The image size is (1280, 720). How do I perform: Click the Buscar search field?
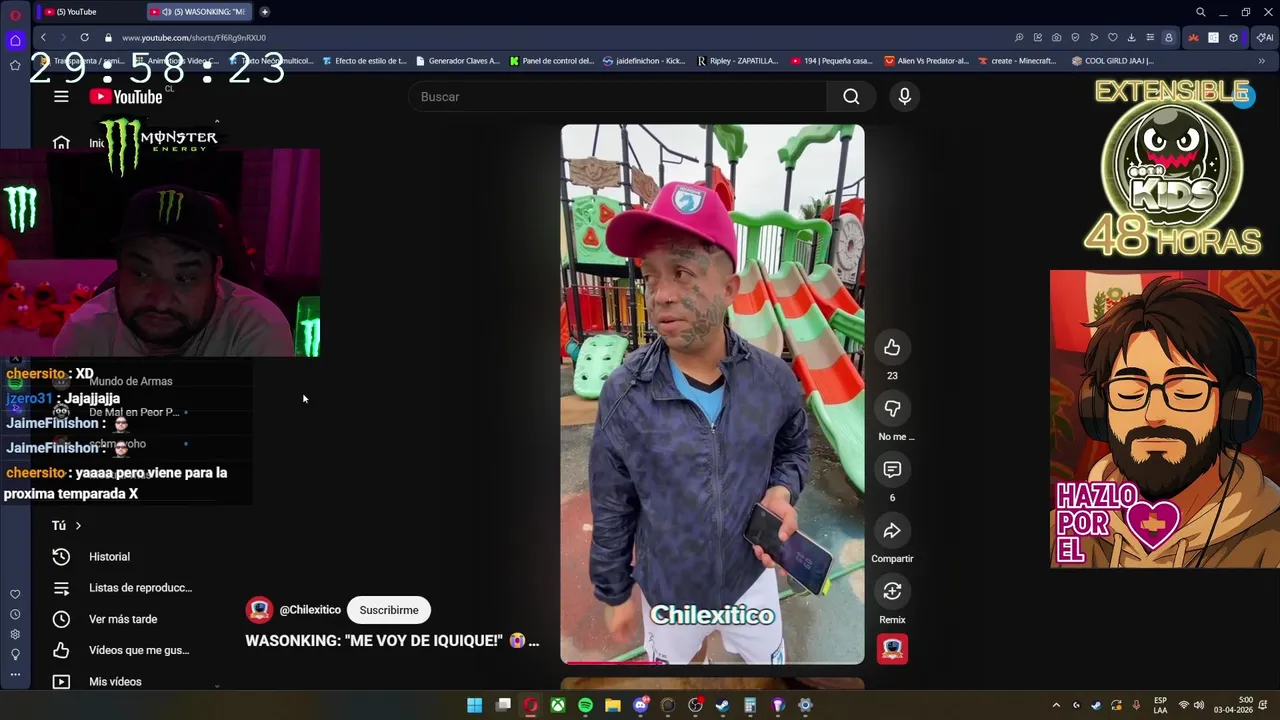coord(617,96)
